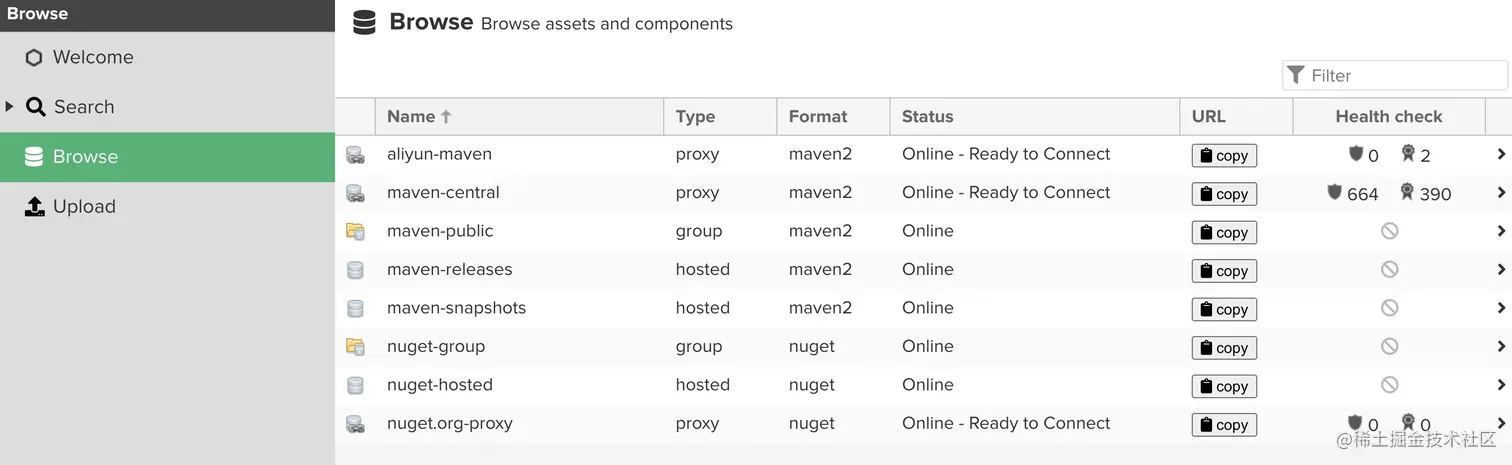Copy the aliyun-maven repository URL
The width and height of the screenshot is (1512, 465).
[1224, 155]
